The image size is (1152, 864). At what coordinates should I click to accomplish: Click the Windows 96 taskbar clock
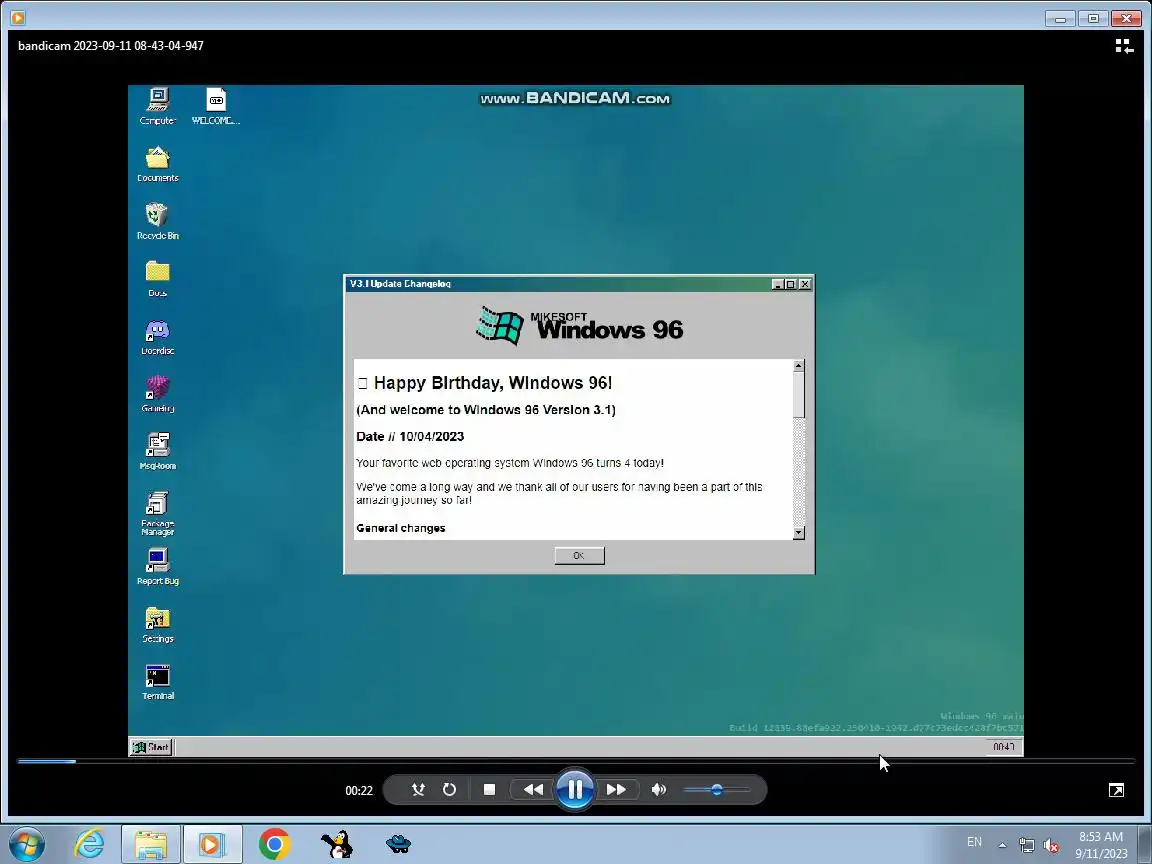[1003, 747]
